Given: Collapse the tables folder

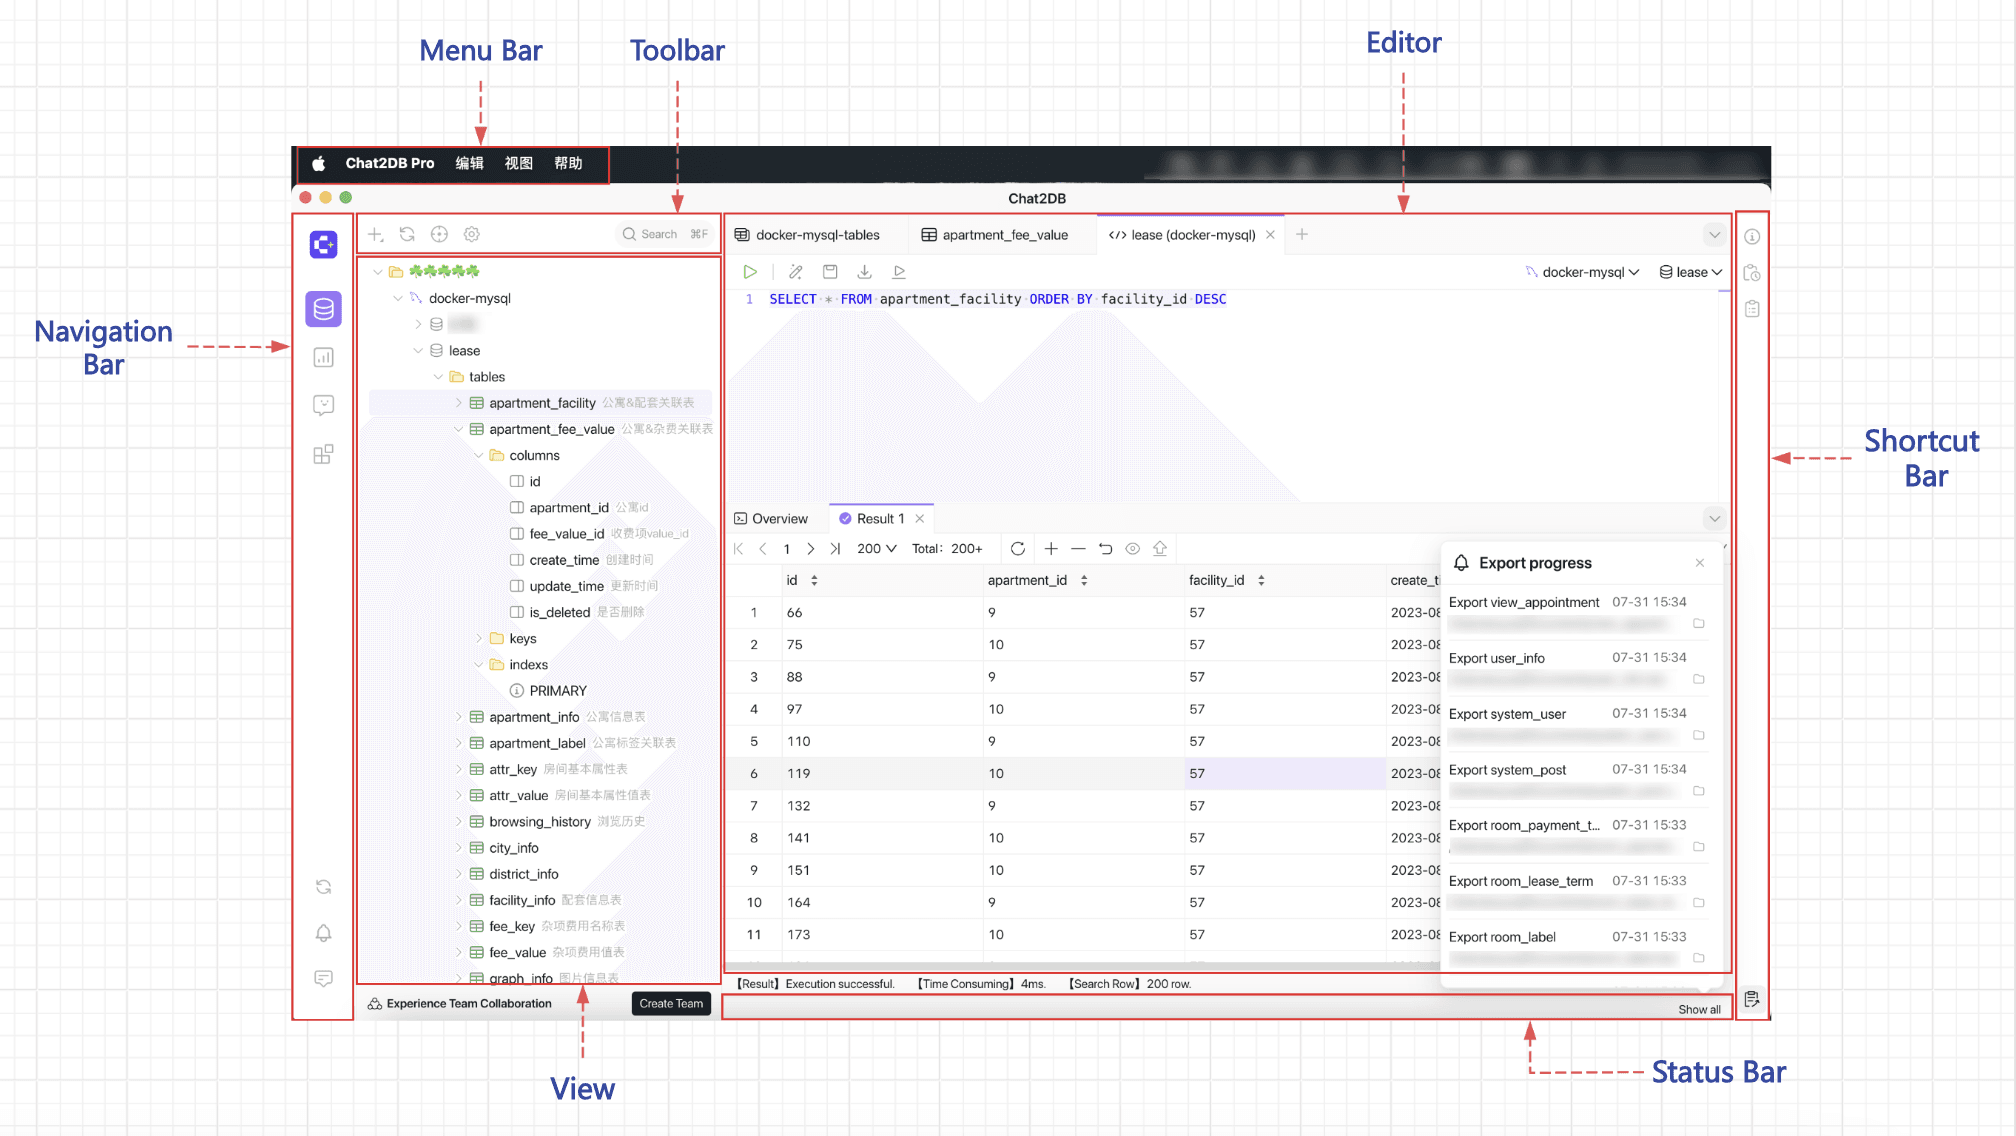Looking at the screenshot, I should [438, 377].
